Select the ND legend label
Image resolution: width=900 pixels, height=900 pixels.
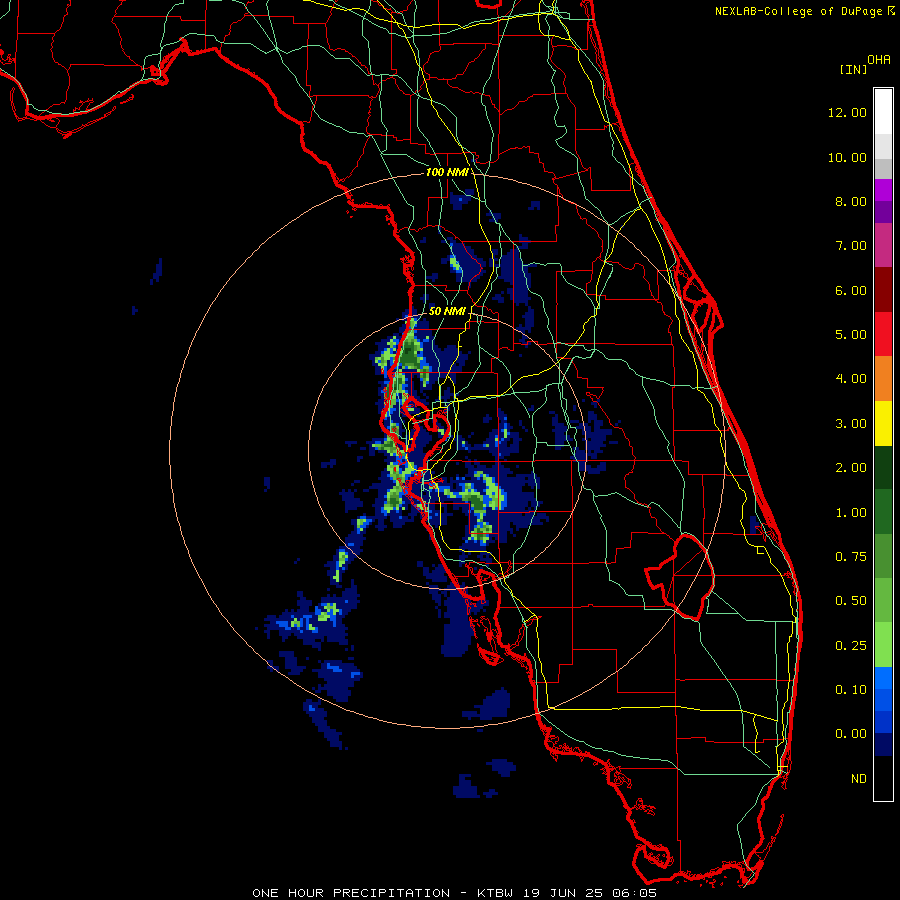point(859,779)
